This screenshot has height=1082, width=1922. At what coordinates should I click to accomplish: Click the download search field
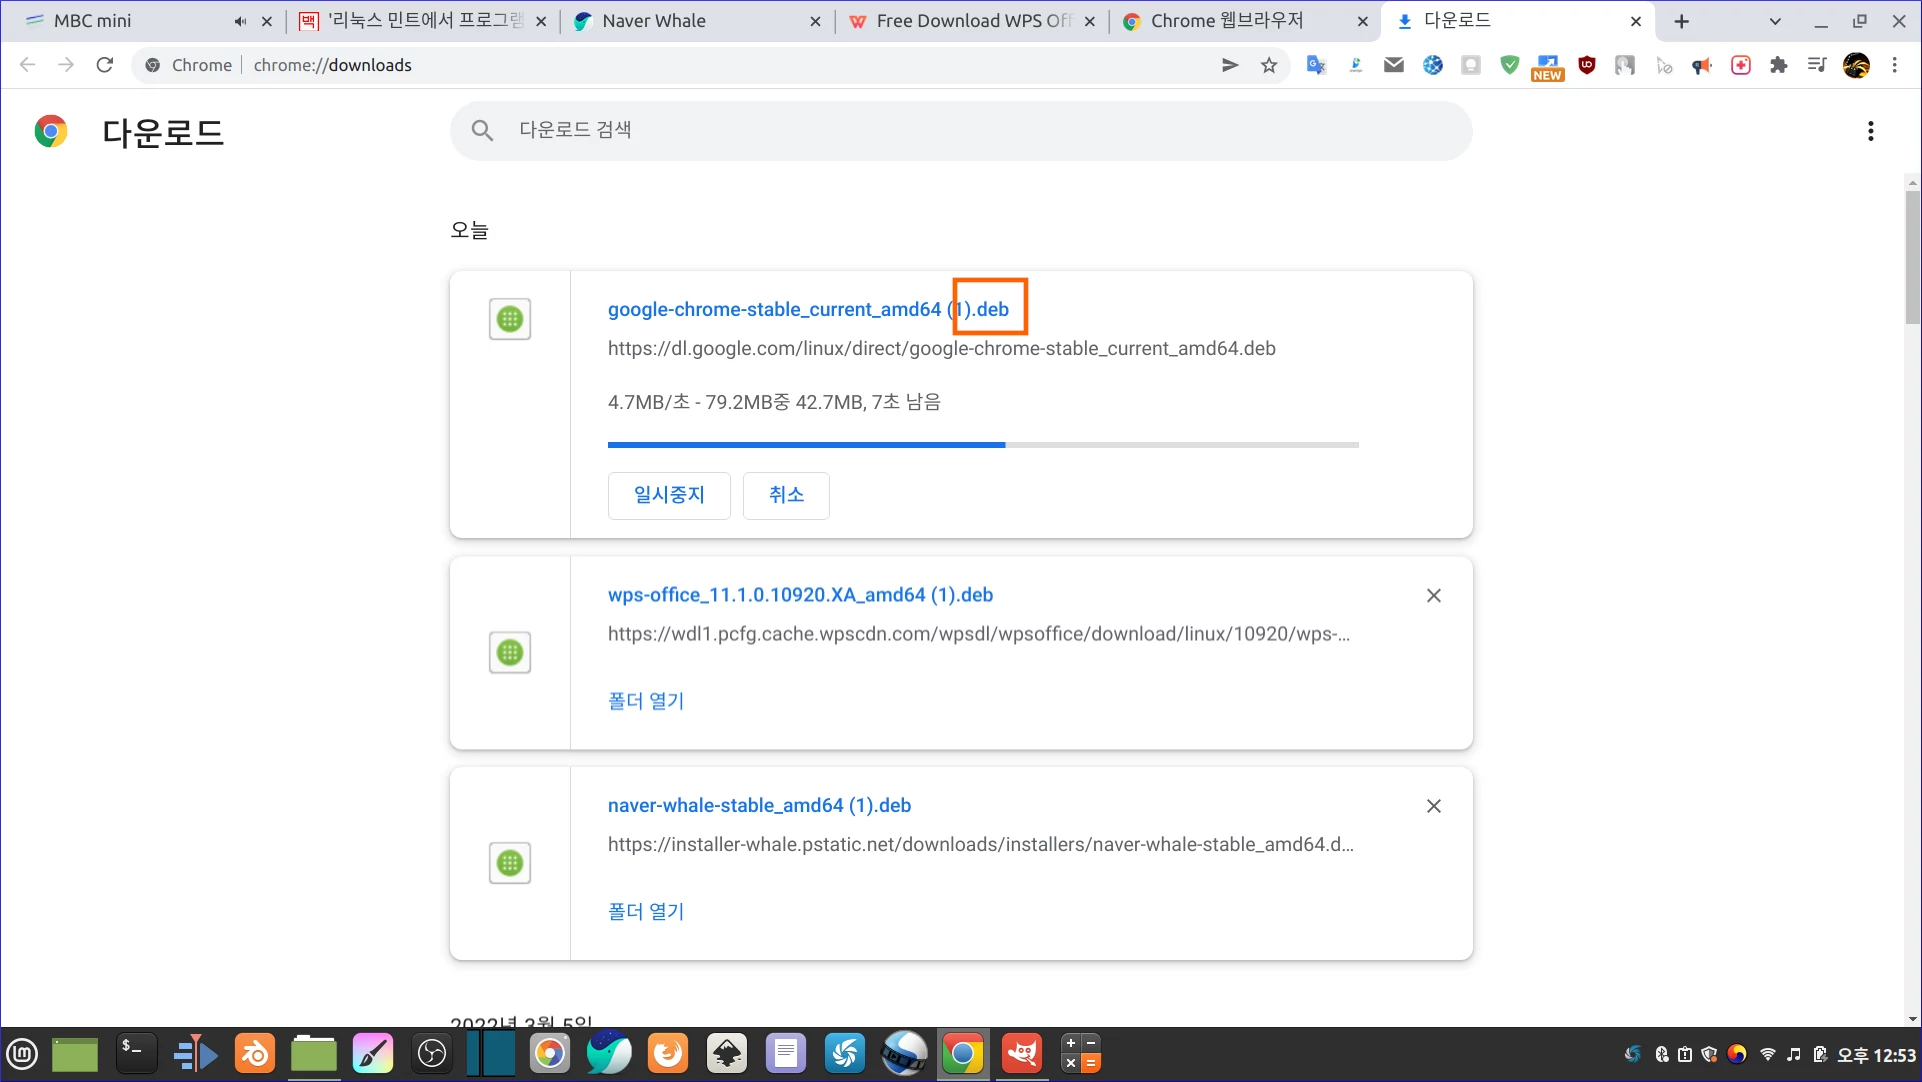[x=960, y=130]
